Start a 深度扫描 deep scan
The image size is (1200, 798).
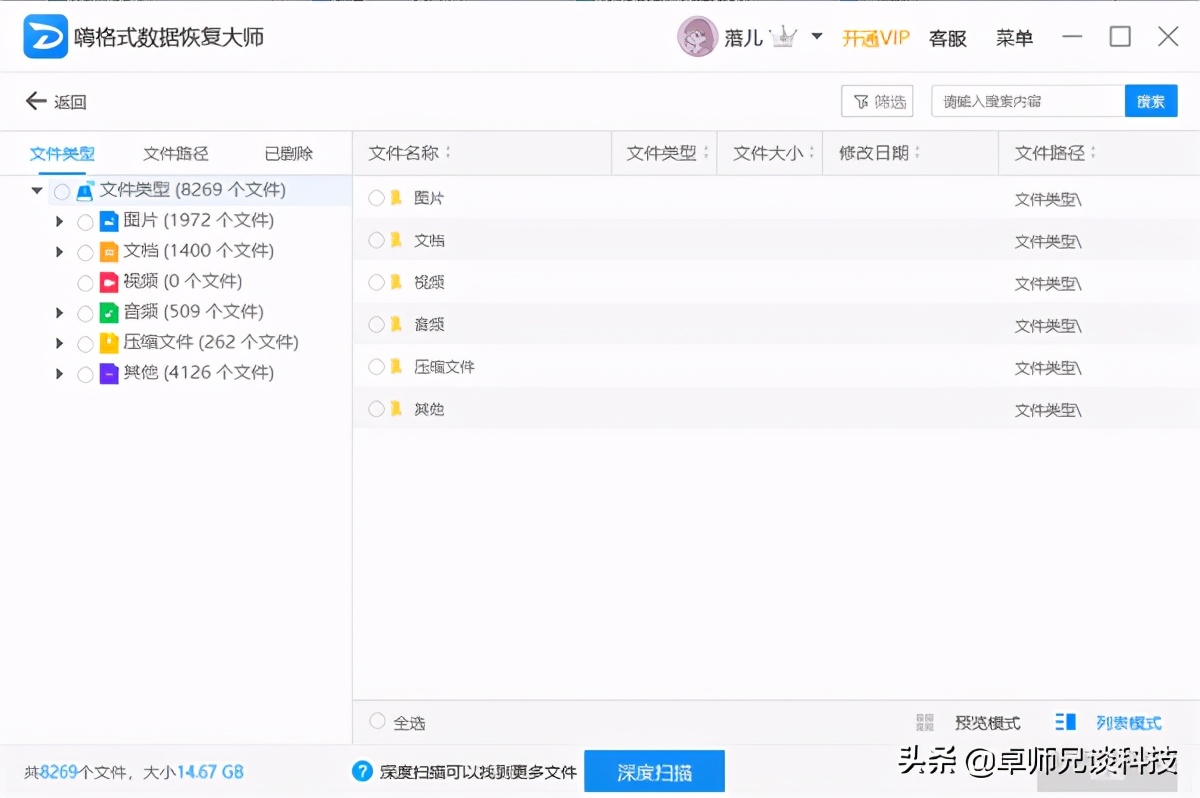[x=654, y=771]
